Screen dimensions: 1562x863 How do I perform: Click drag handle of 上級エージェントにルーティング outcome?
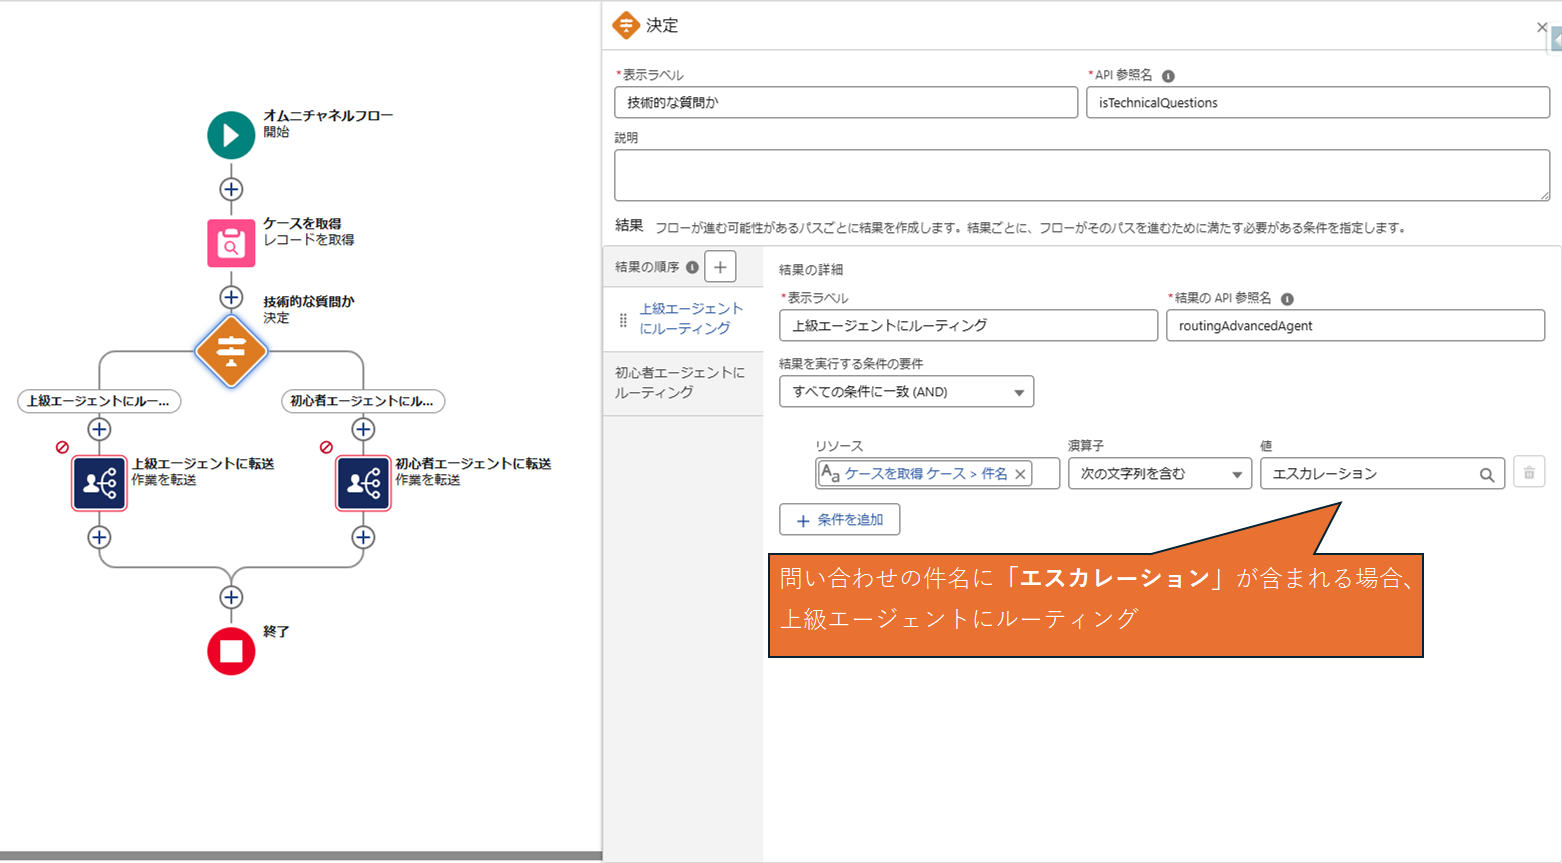tap(623, 320)
